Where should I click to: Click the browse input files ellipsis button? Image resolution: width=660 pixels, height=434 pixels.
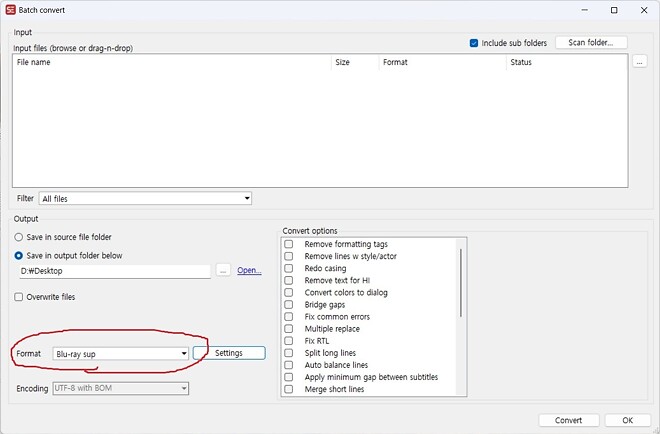[639, 62]
